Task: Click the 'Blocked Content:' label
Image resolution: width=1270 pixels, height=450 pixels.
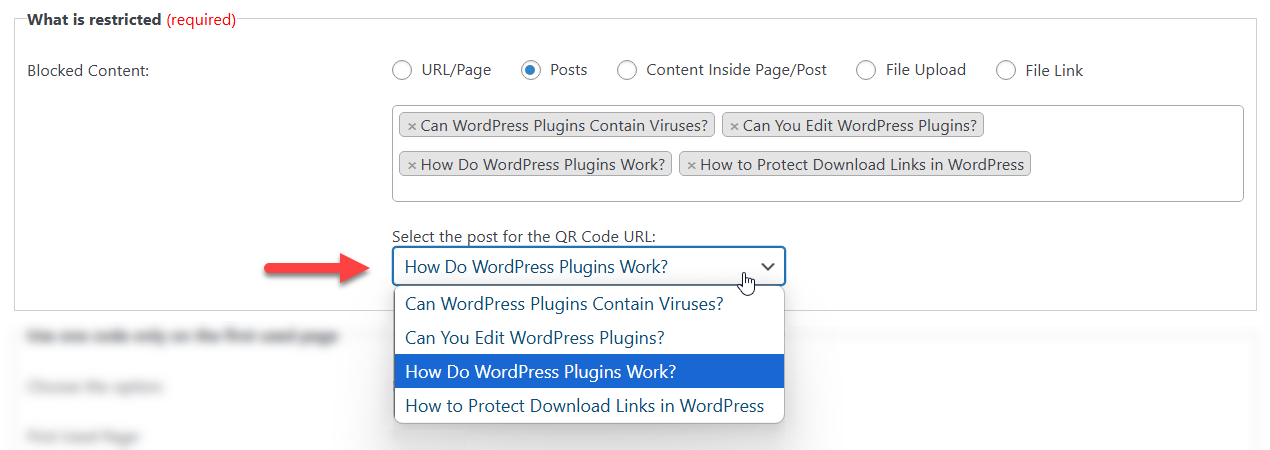Action: (88, 71)
